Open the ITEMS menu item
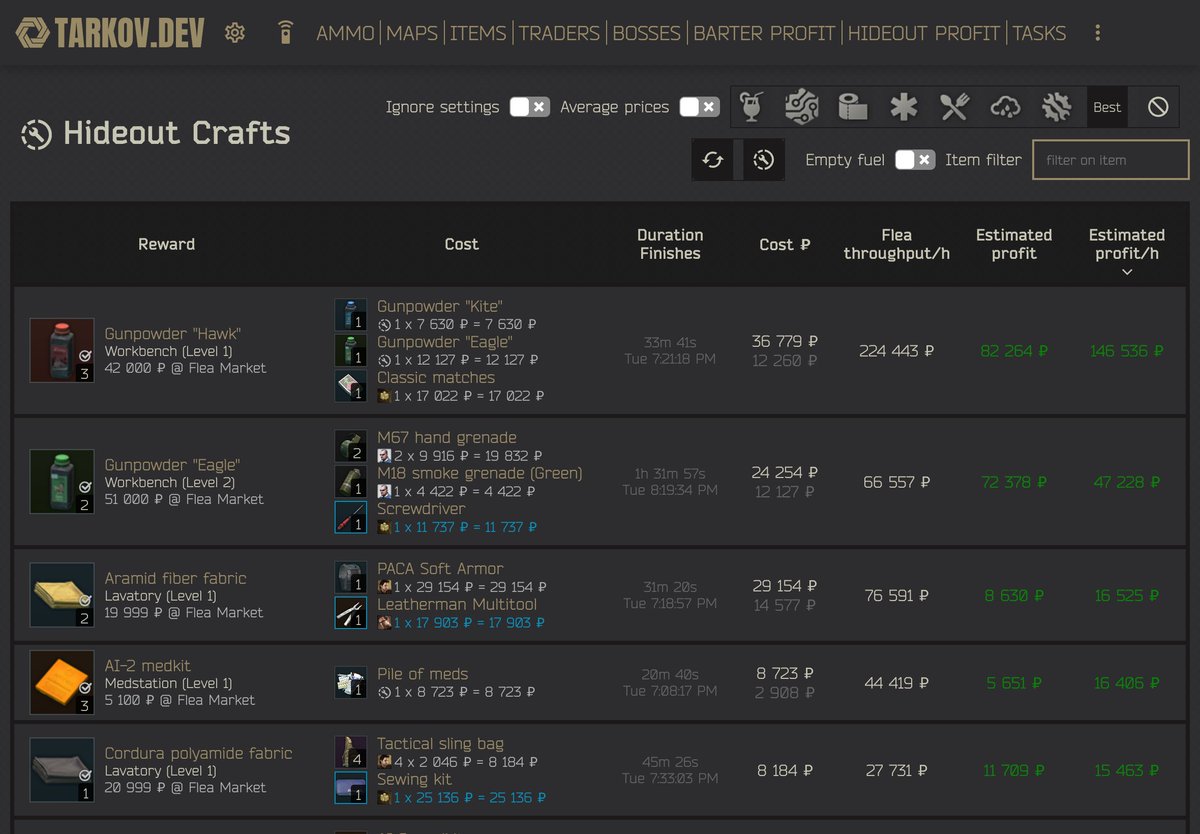The height and width of the screenshot is (834, 1200). point(478,33)
